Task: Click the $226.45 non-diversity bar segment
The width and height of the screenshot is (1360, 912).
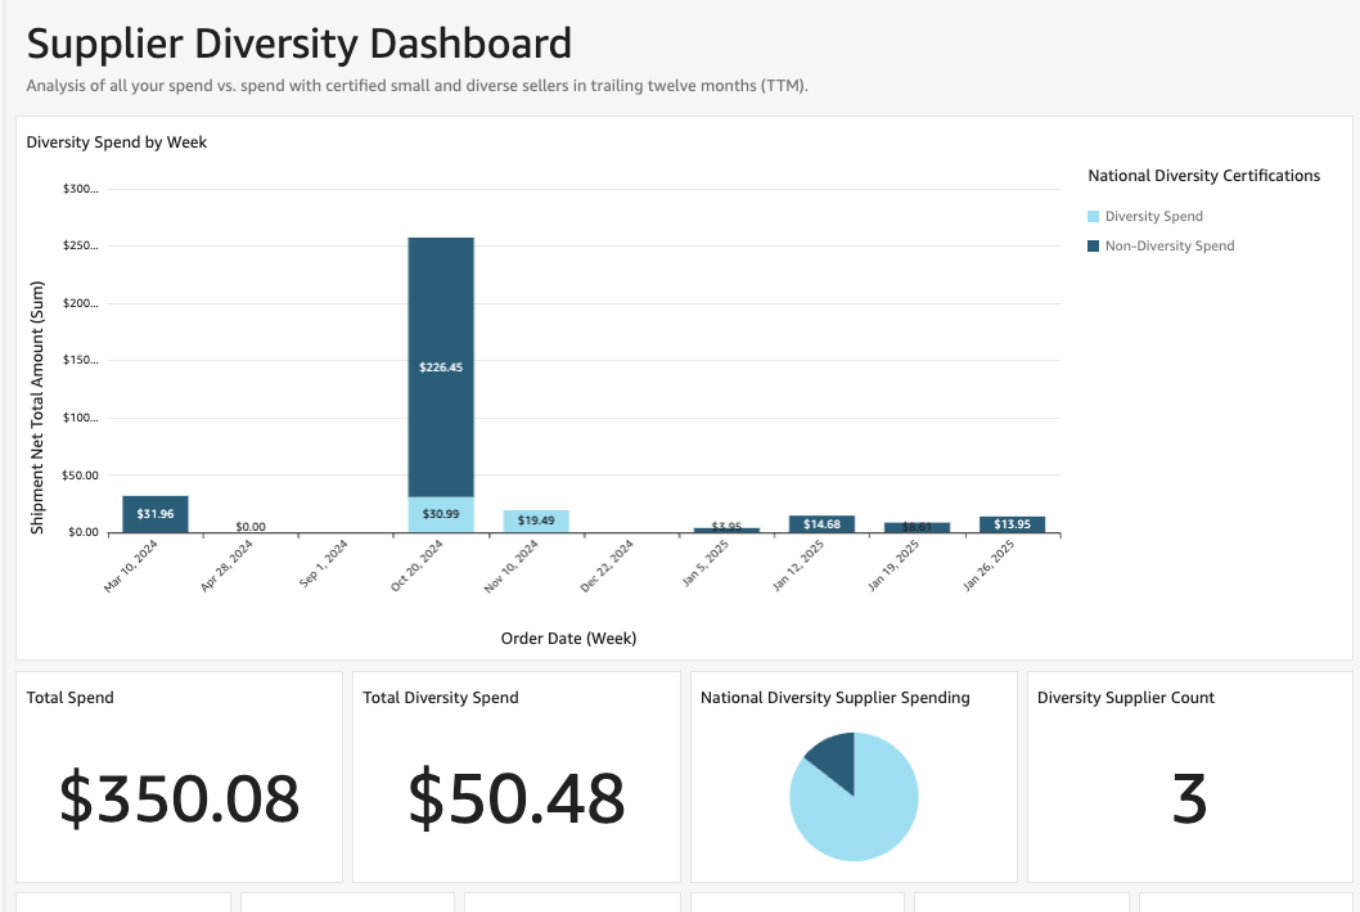Action: (x=441, y=366)
